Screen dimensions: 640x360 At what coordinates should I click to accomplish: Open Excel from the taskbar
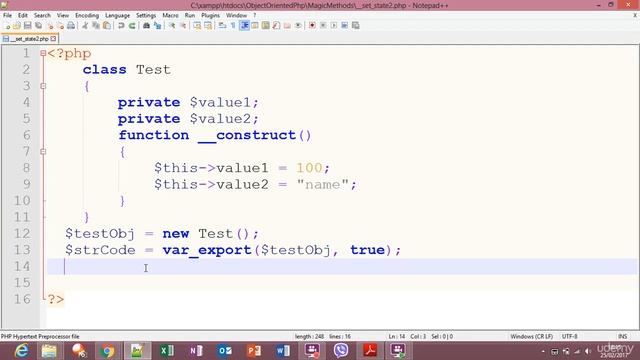(167, 351)
